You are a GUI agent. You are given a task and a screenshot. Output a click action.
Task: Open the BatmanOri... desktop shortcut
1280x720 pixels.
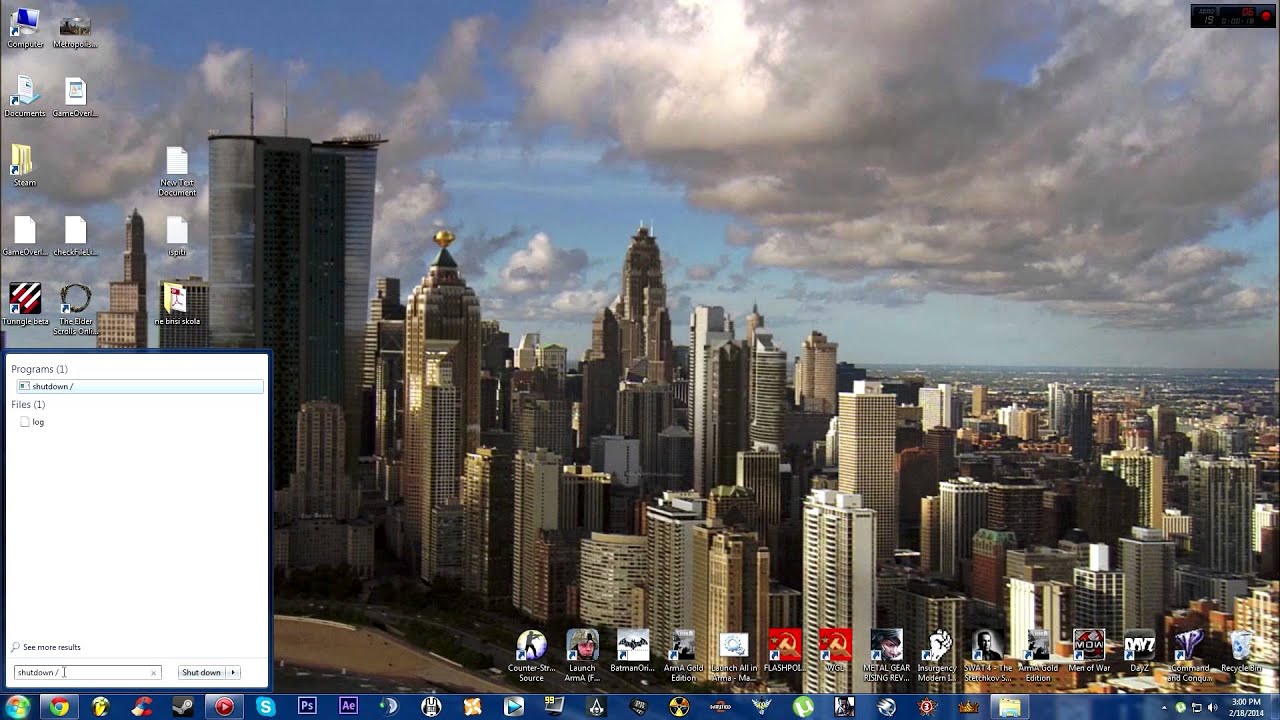(633, 651)
